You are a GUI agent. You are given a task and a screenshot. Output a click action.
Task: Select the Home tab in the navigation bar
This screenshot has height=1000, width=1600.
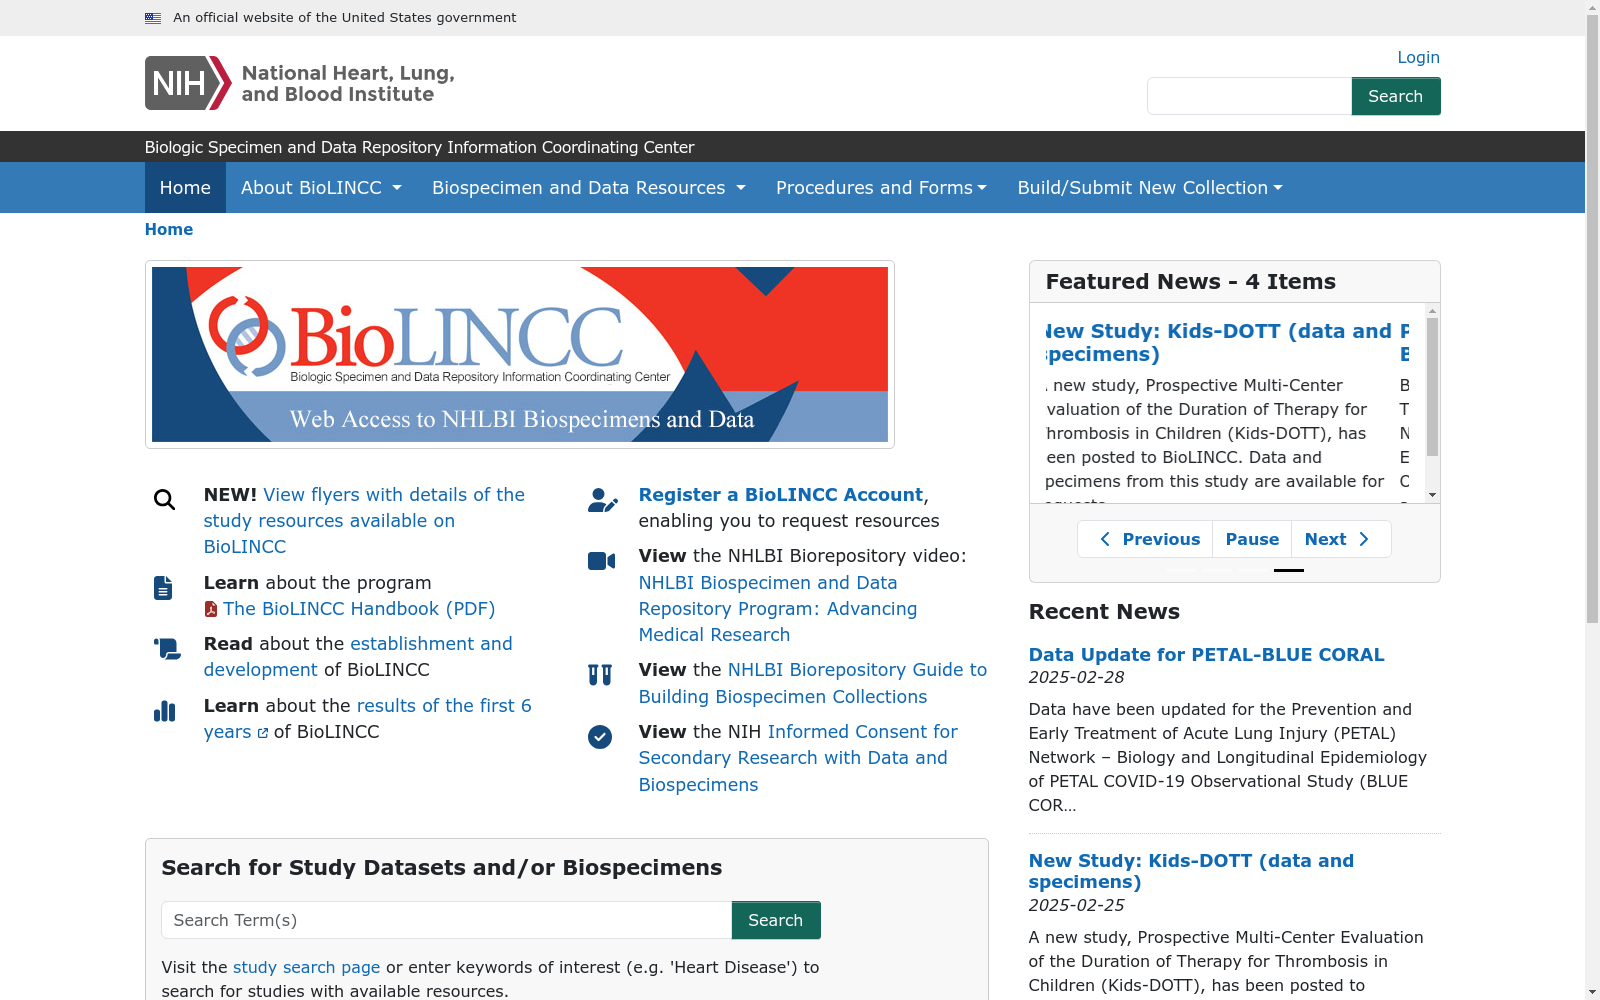(x=185, y=188)
